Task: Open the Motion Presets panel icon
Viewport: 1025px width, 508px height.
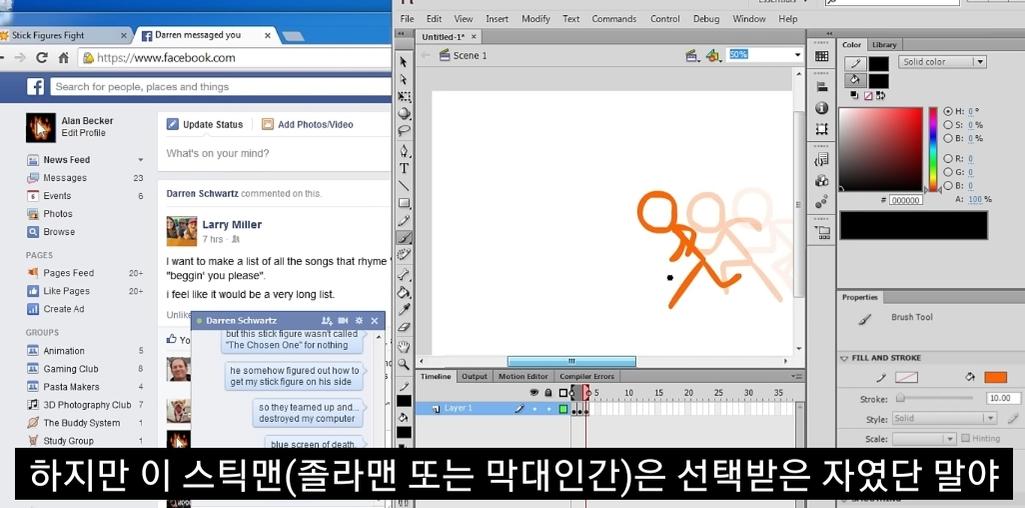Action: pyautogui.click(x=822, y=201)
